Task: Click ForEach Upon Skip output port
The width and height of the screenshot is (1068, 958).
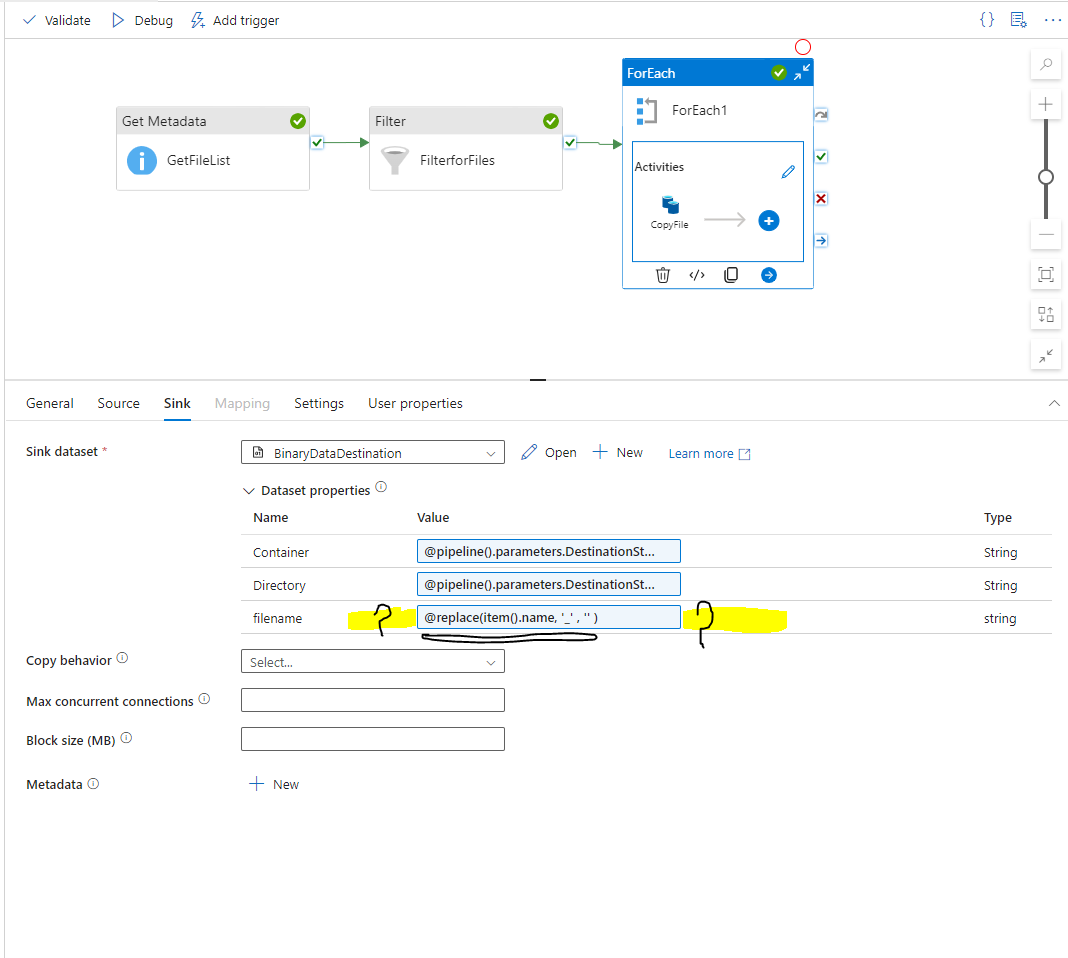Action: 821,115
